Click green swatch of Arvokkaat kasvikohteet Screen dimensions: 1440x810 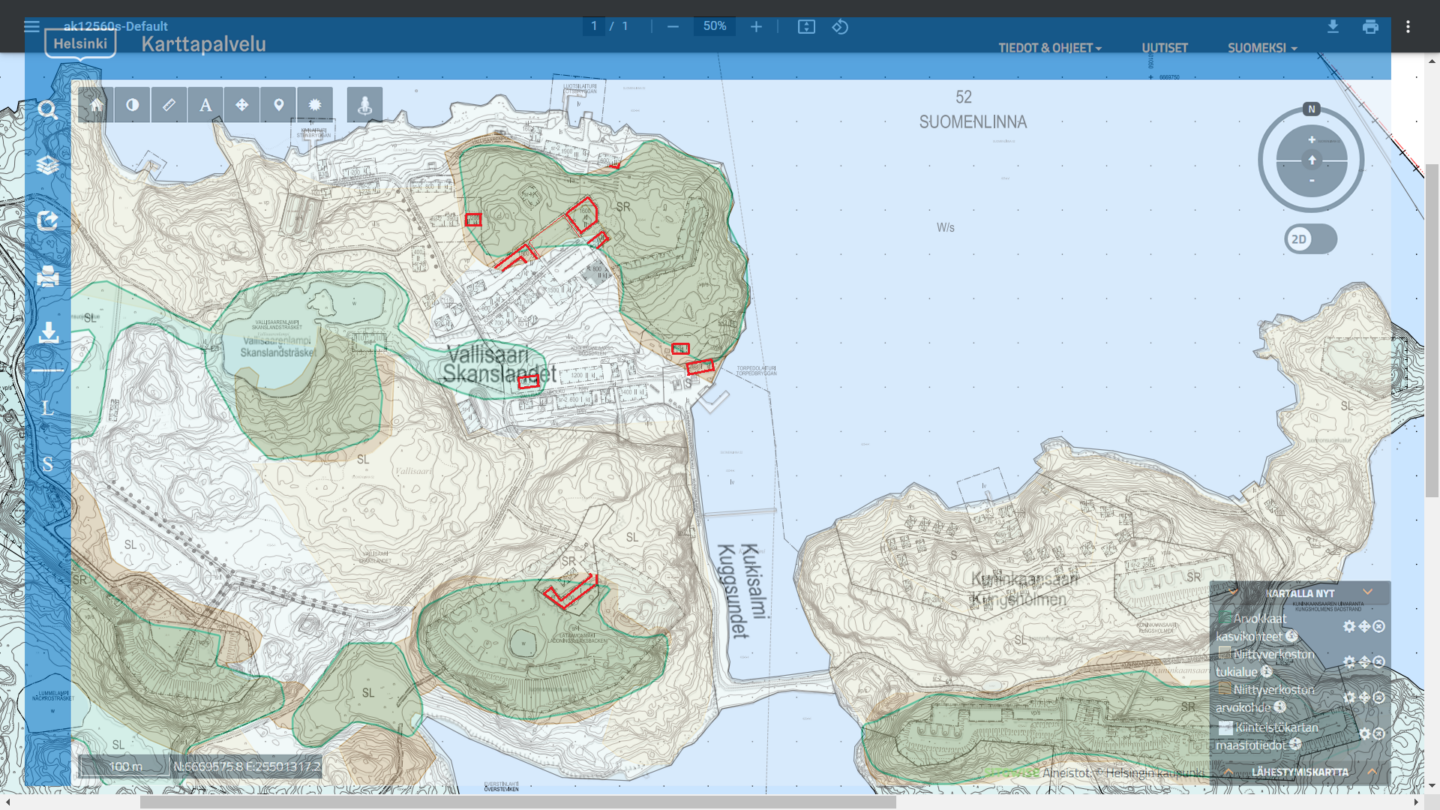[x=1224, y=617]
